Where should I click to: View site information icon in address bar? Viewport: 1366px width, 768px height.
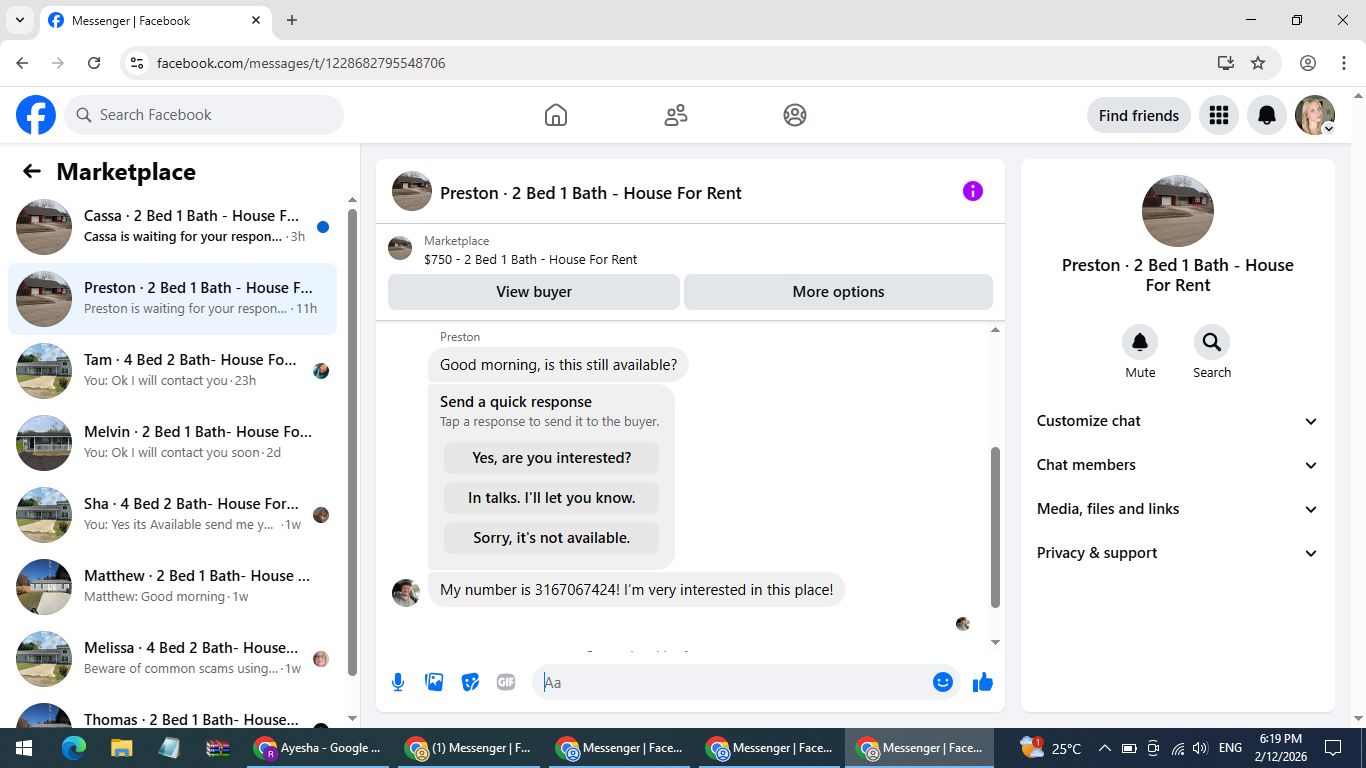point(137,63)
